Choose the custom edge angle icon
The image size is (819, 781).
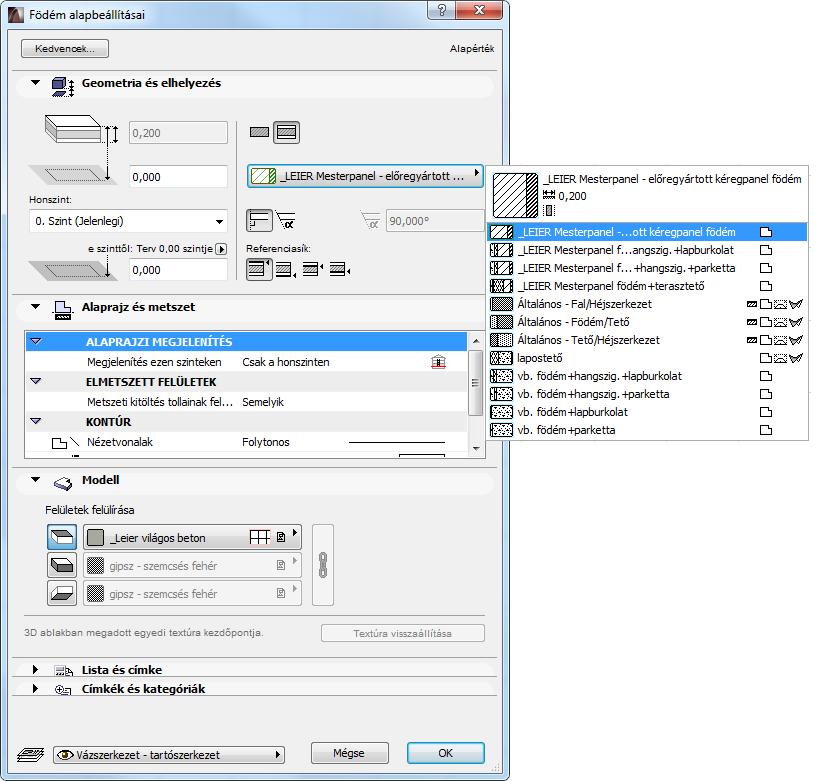pyautogui.click(x=286, y=220)
